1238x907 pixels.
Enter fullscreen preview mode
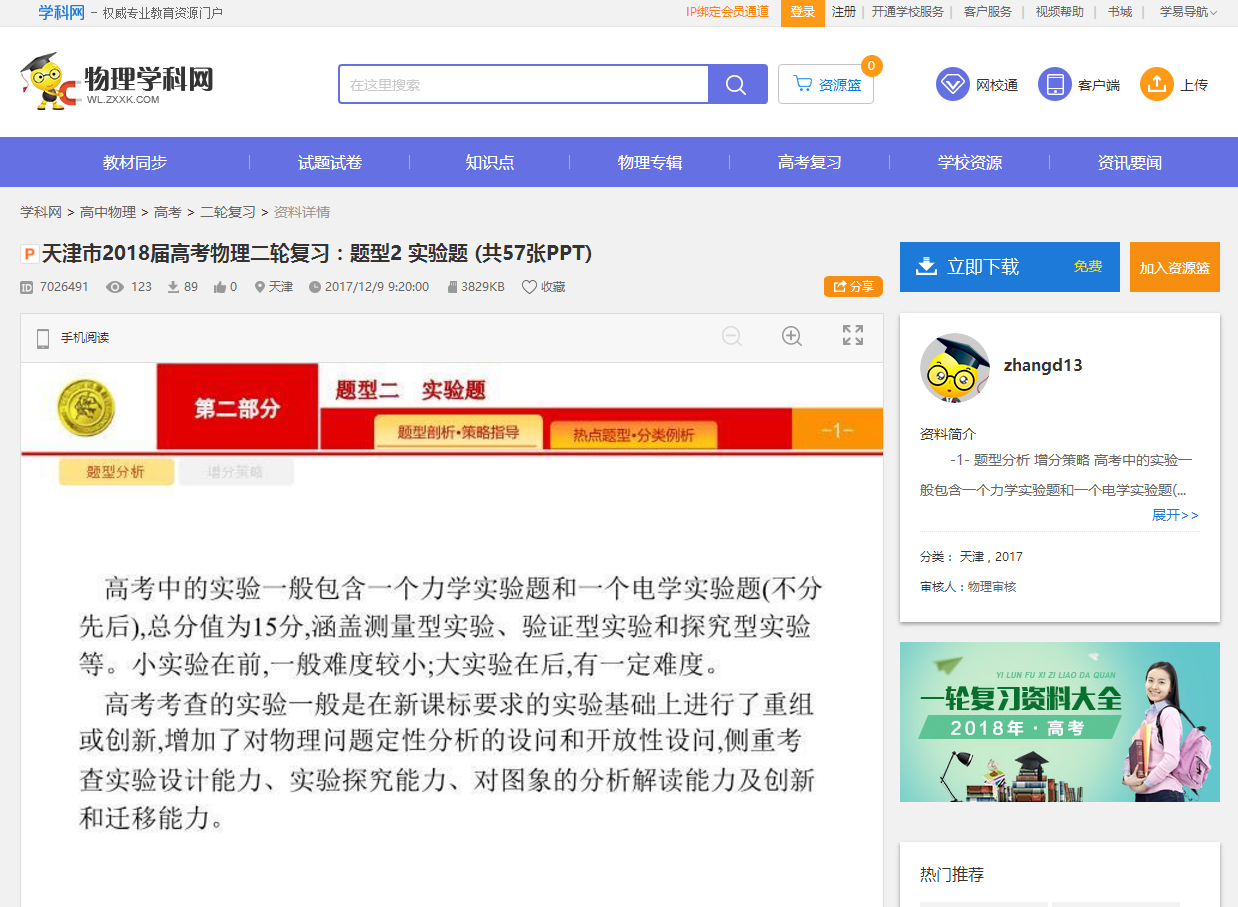(x=852, y=336)
